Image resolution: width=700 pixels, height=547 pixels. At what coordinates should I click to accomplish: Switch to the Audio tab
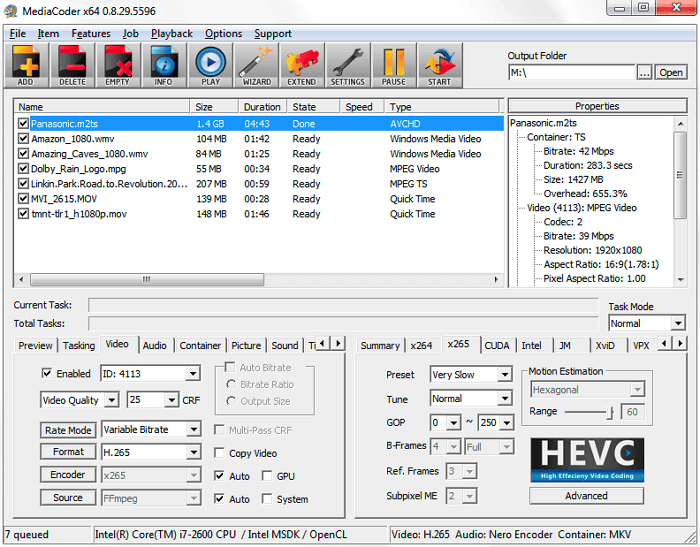coord(154,345)
